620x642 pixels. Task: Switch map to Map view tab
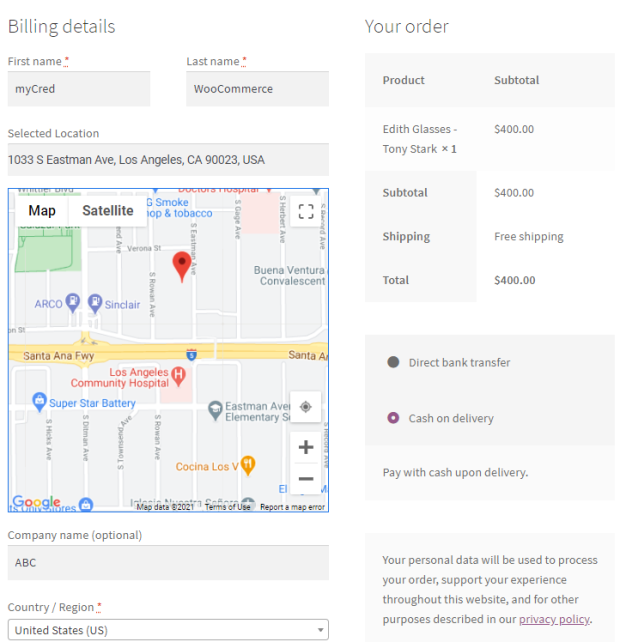(x=42, y=211)
